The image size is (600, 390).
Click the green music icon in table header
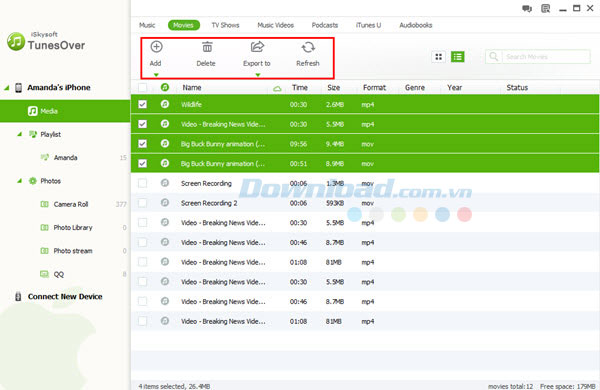tap(165, 87)
